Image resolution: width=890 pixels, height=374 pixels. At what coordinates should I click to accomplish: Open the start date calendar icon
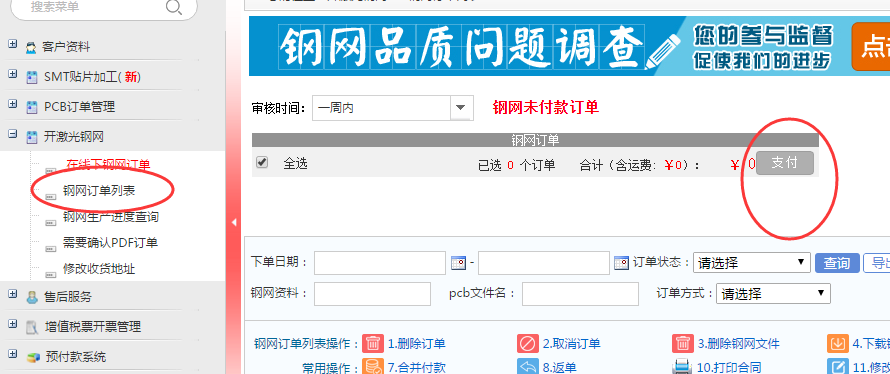(x=459, y=263)
